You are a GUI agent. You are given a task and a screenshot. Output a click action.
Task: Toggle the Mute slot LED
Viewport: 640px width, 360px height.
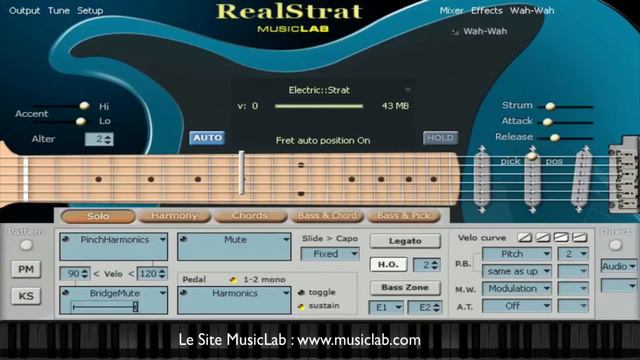pos(183,239)
